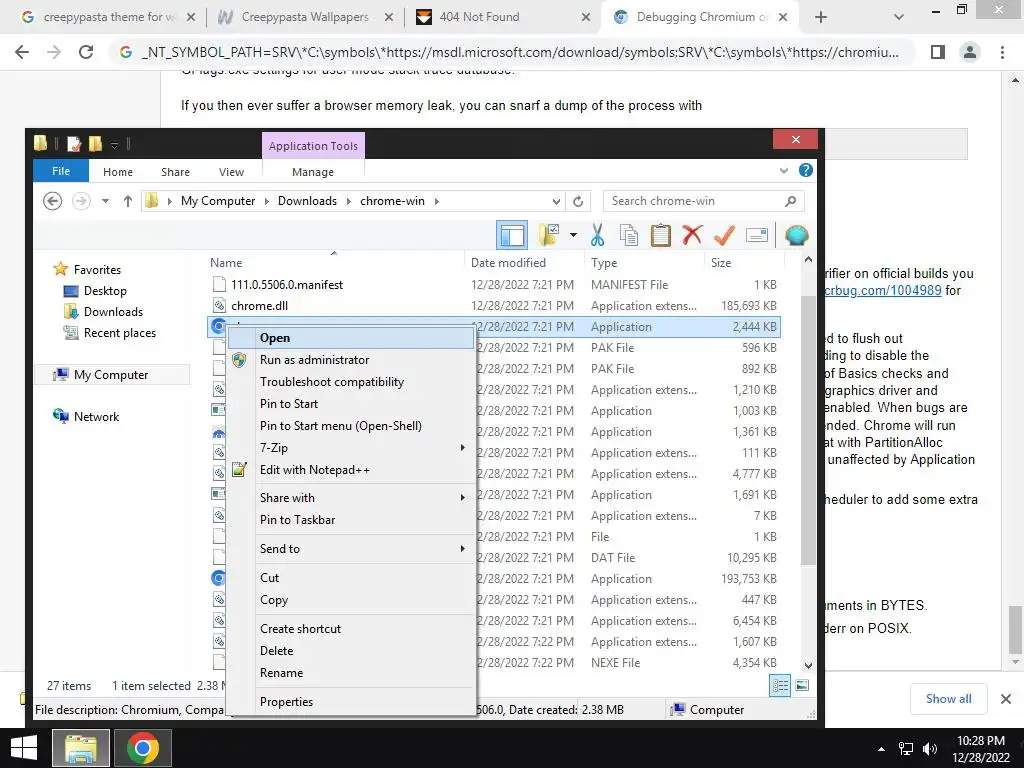Screen dimensions: 1024x768
Task: Switch to details view icon in status bar
Action: [780, 686]
